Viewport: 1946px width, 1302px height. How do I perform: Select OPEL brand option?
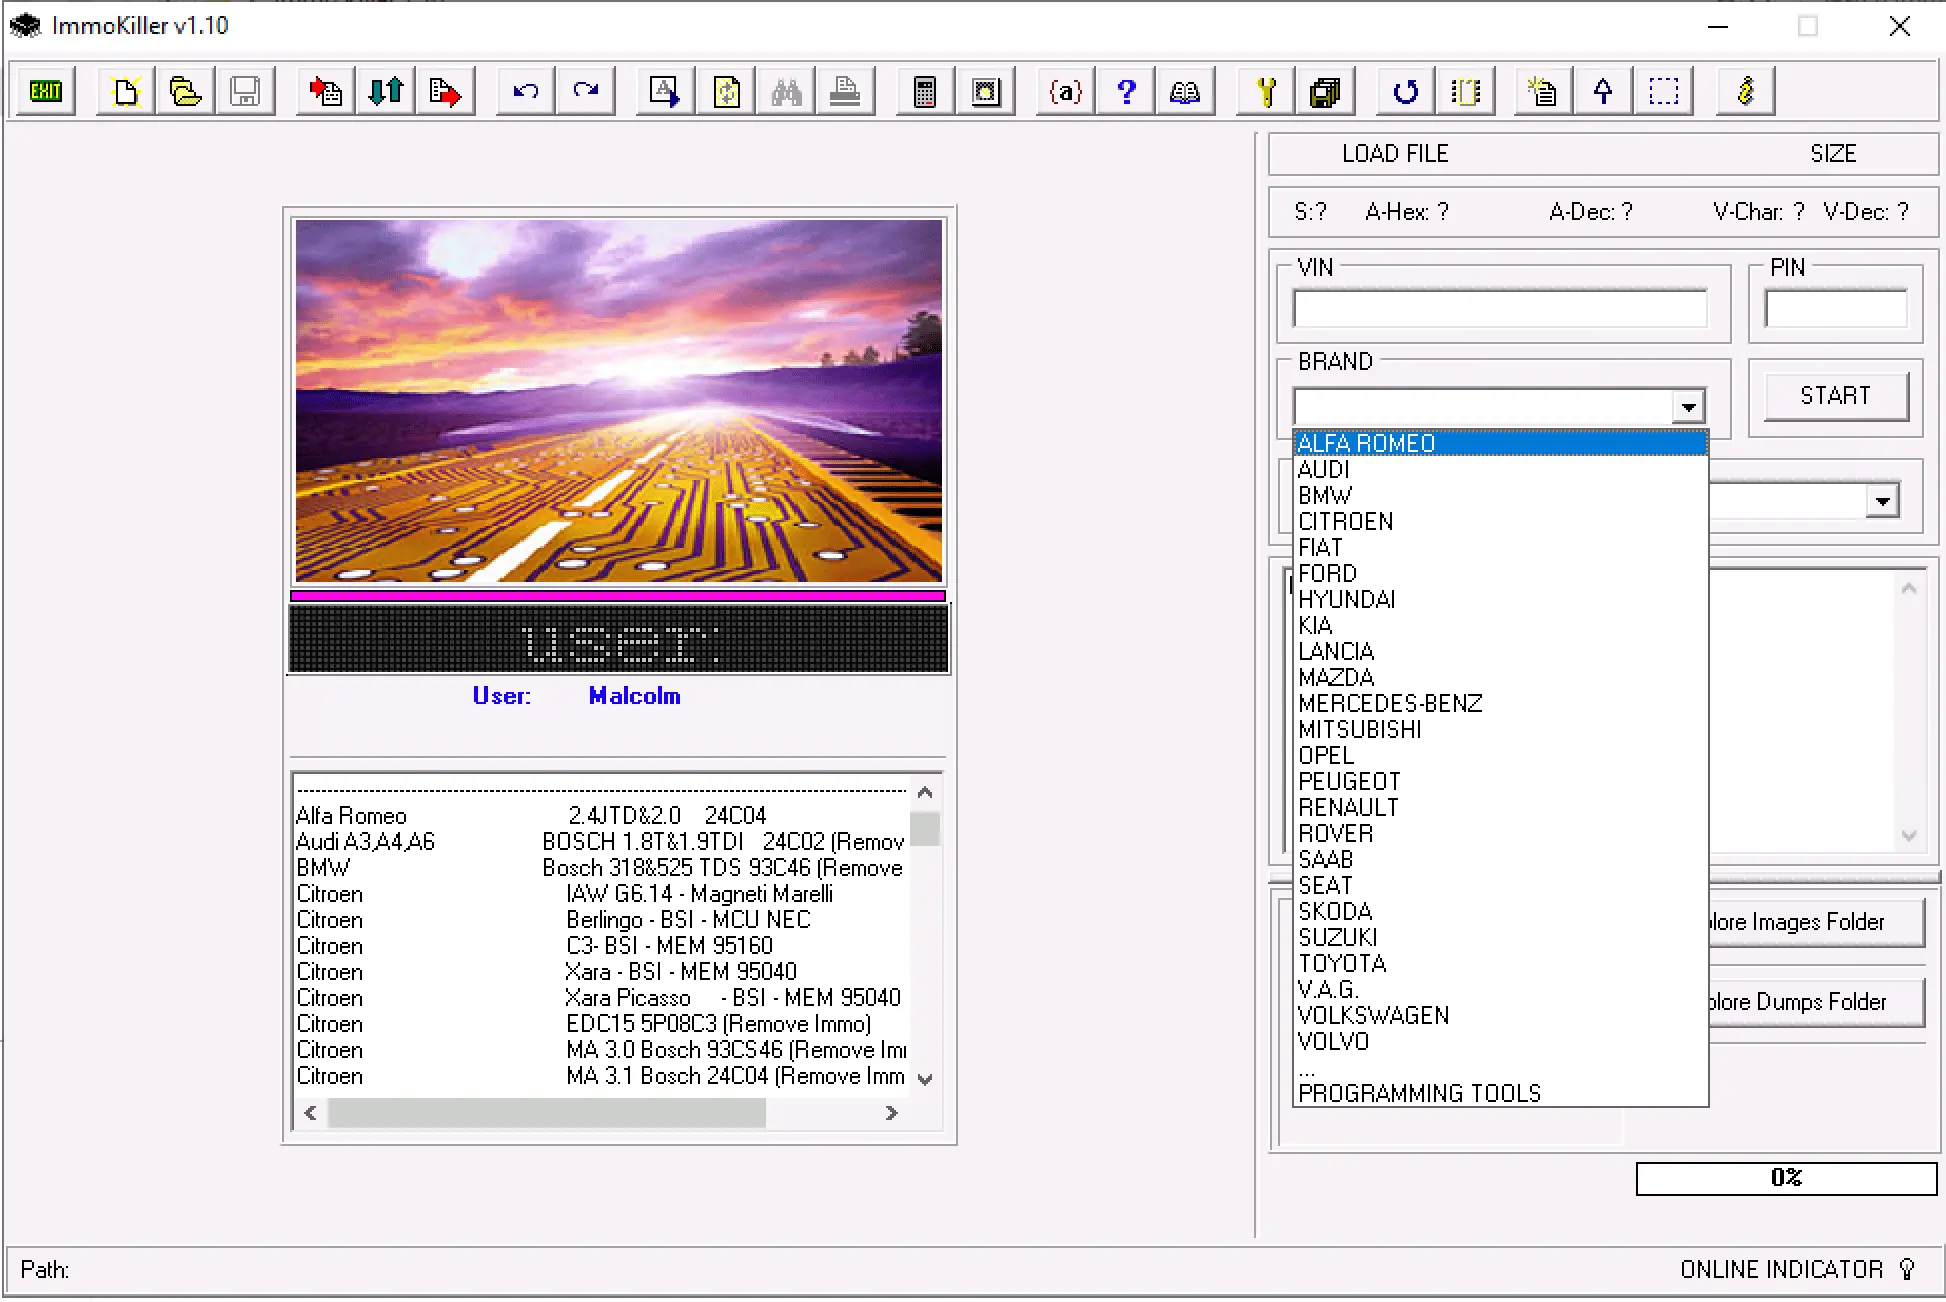coord(1500,755)
